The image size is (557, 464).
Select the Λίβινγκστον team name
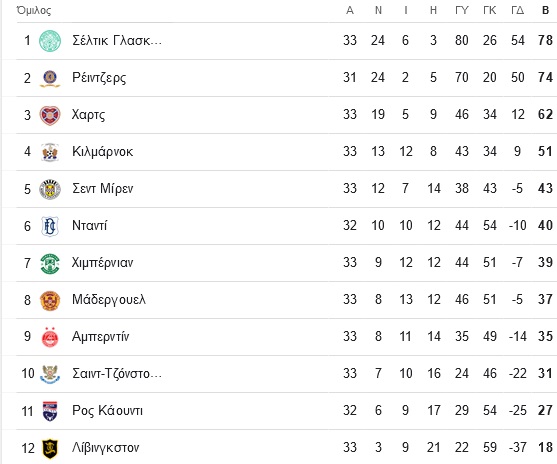(106, 448)
